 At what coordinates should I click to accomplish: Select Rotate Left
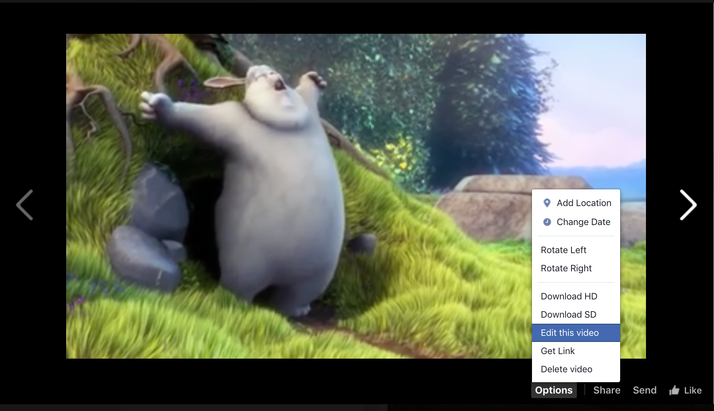(x=576, y=250)
